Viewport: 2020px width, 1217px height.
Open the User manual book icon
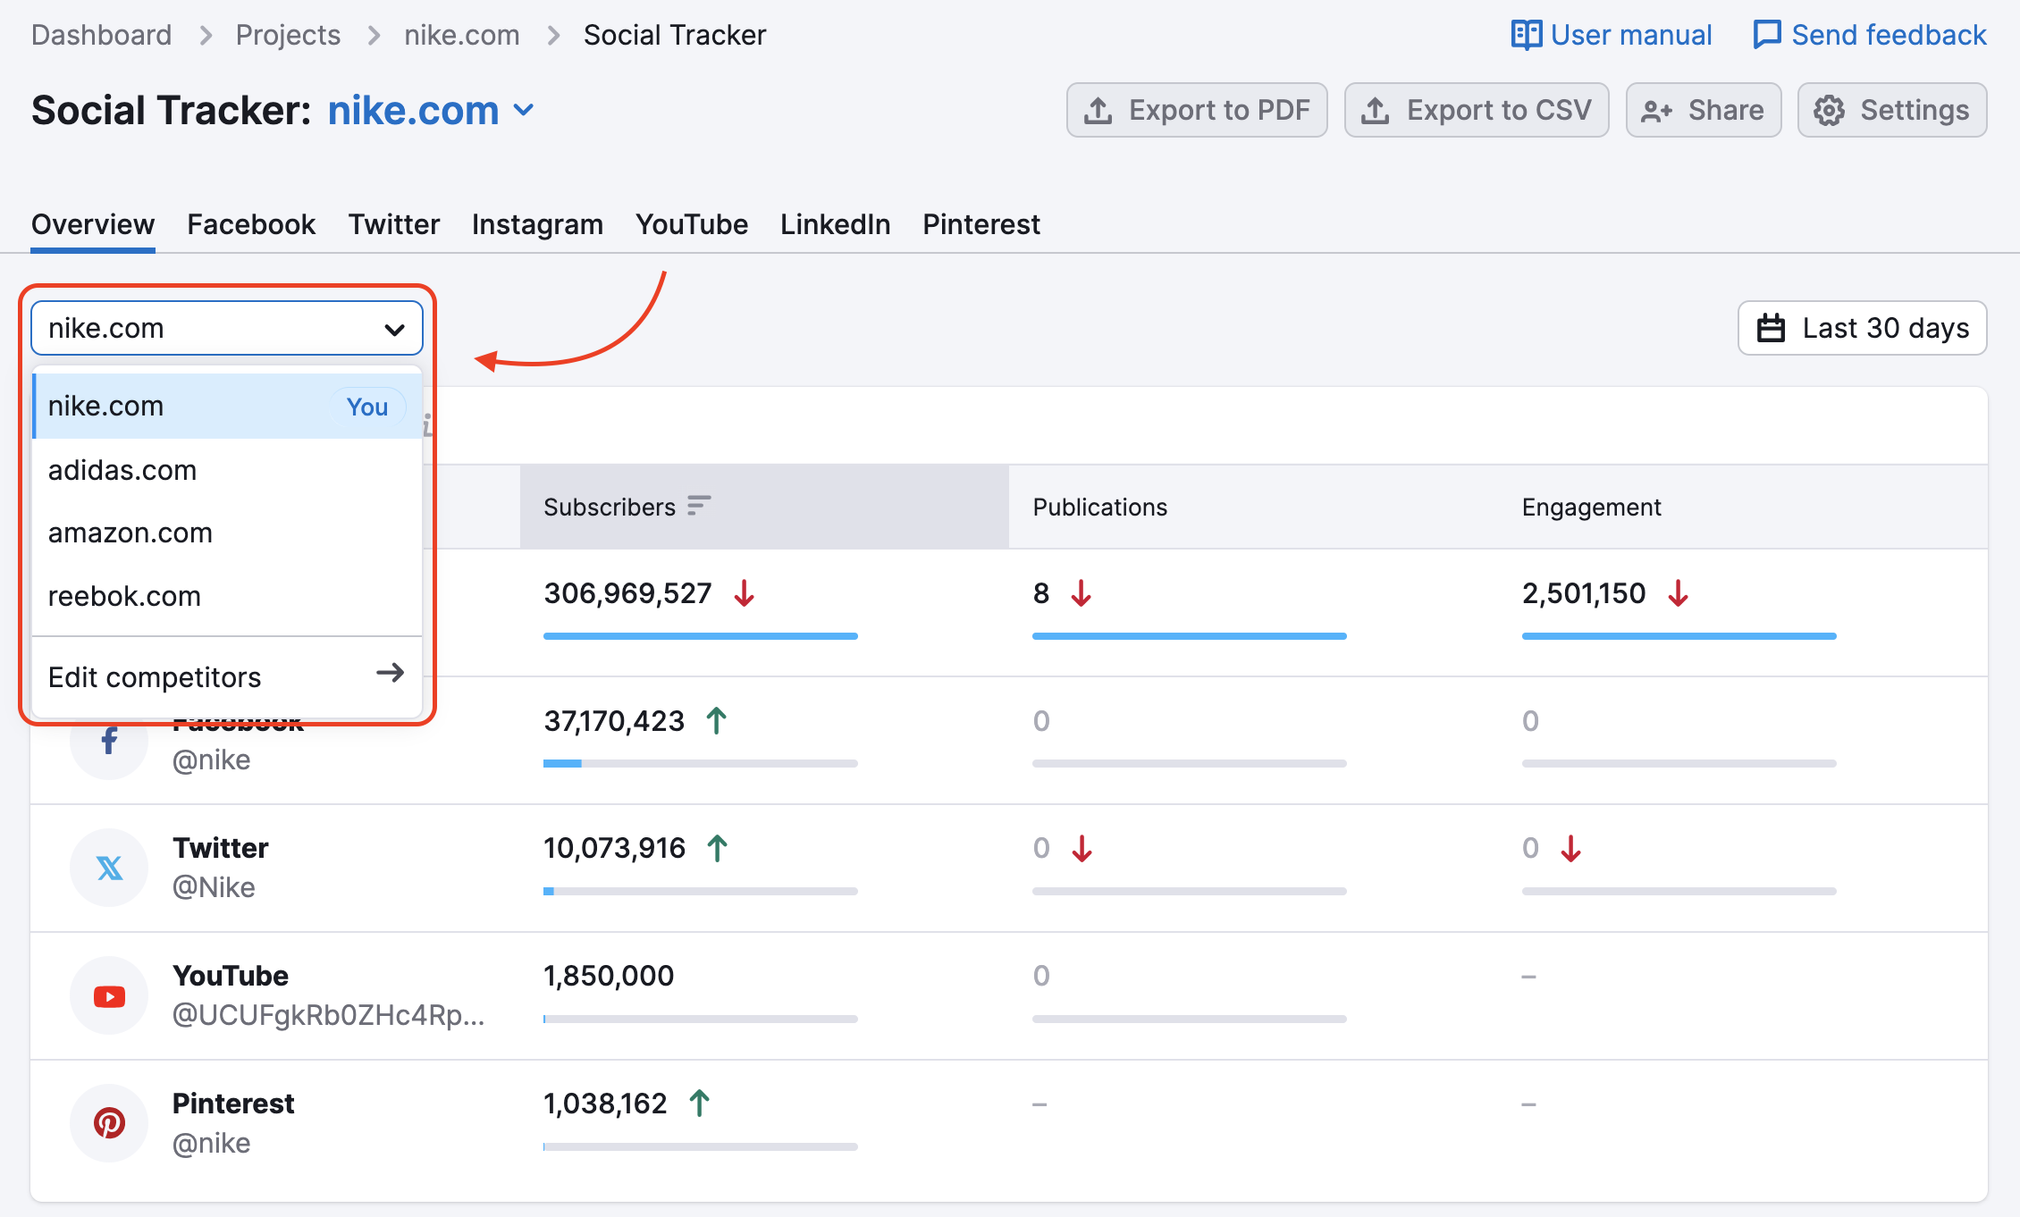[x=1526, y=35]
